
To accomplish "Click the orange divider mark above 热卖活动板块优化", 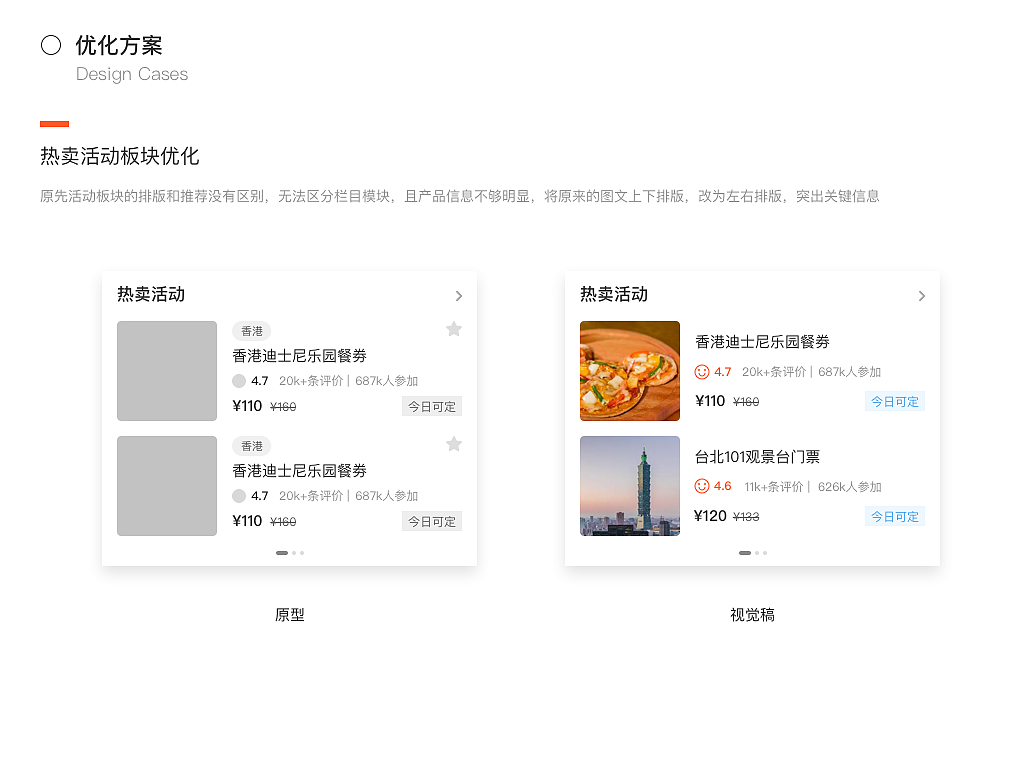I will pos(55,123).
